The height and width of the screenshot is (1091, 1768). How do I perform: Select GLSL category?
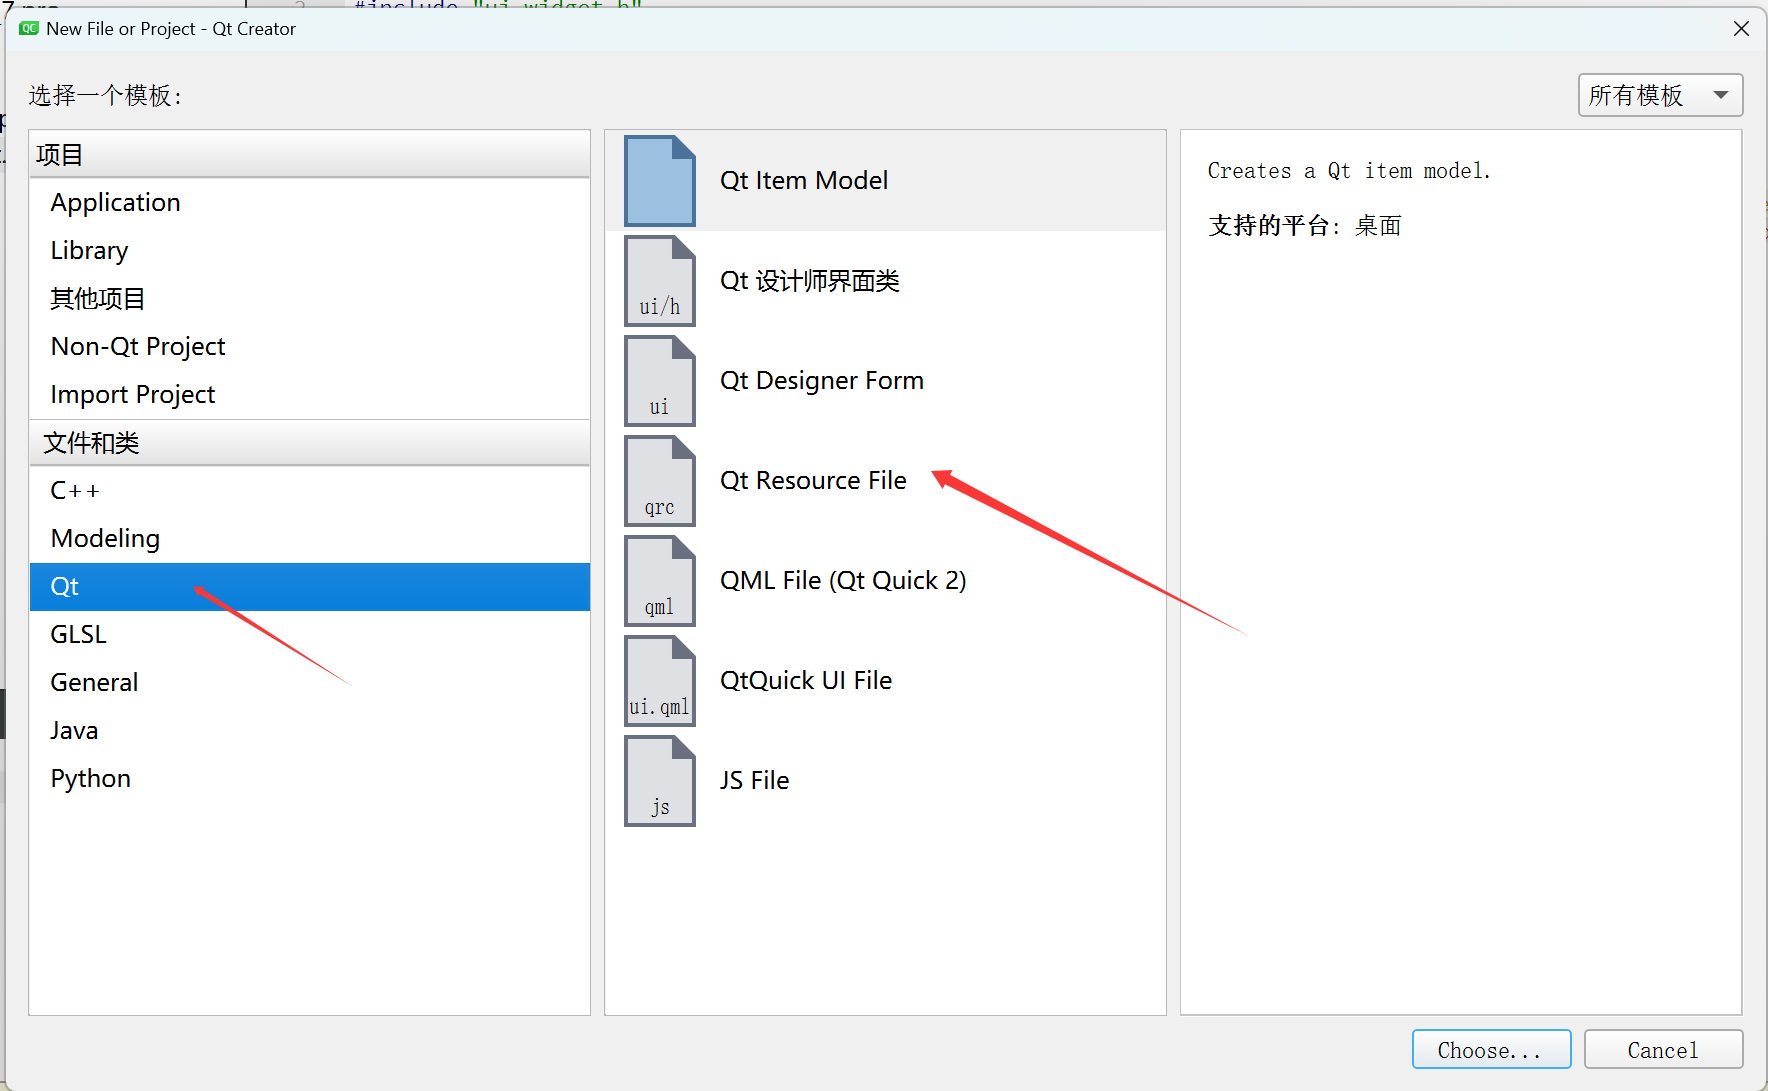310,634
